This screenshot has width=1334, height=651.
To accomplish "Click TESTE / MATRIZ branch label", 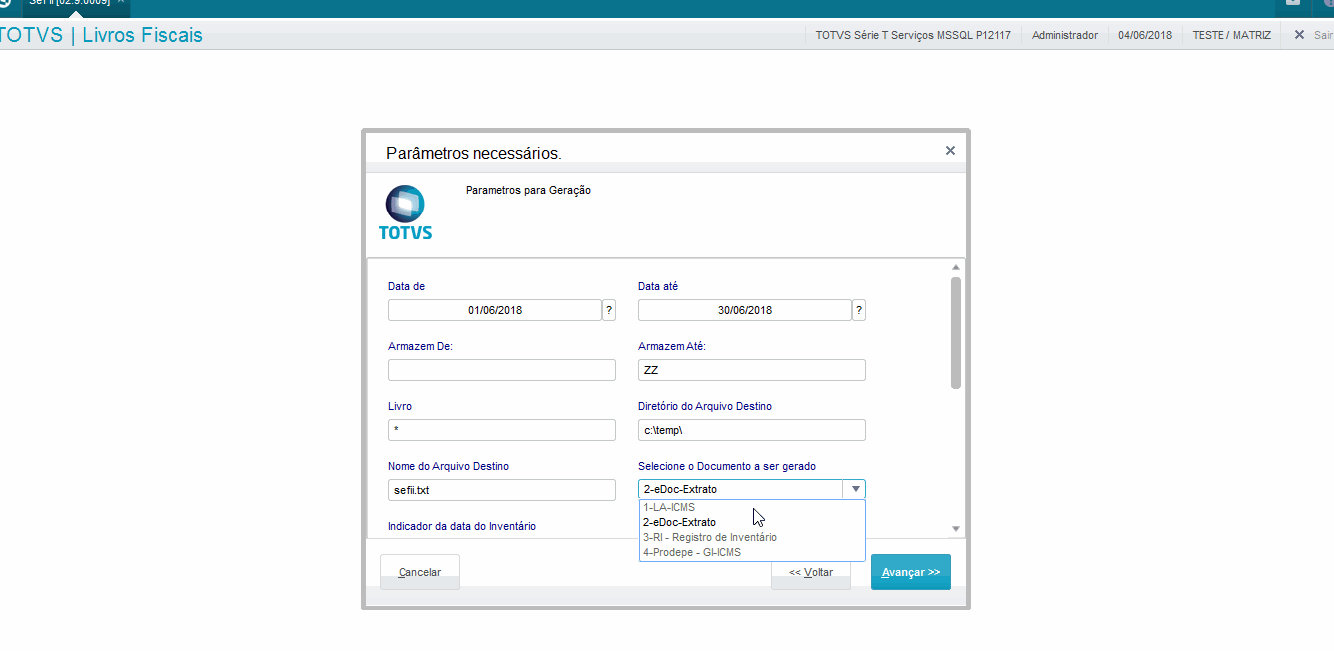I will [1232, 35].
